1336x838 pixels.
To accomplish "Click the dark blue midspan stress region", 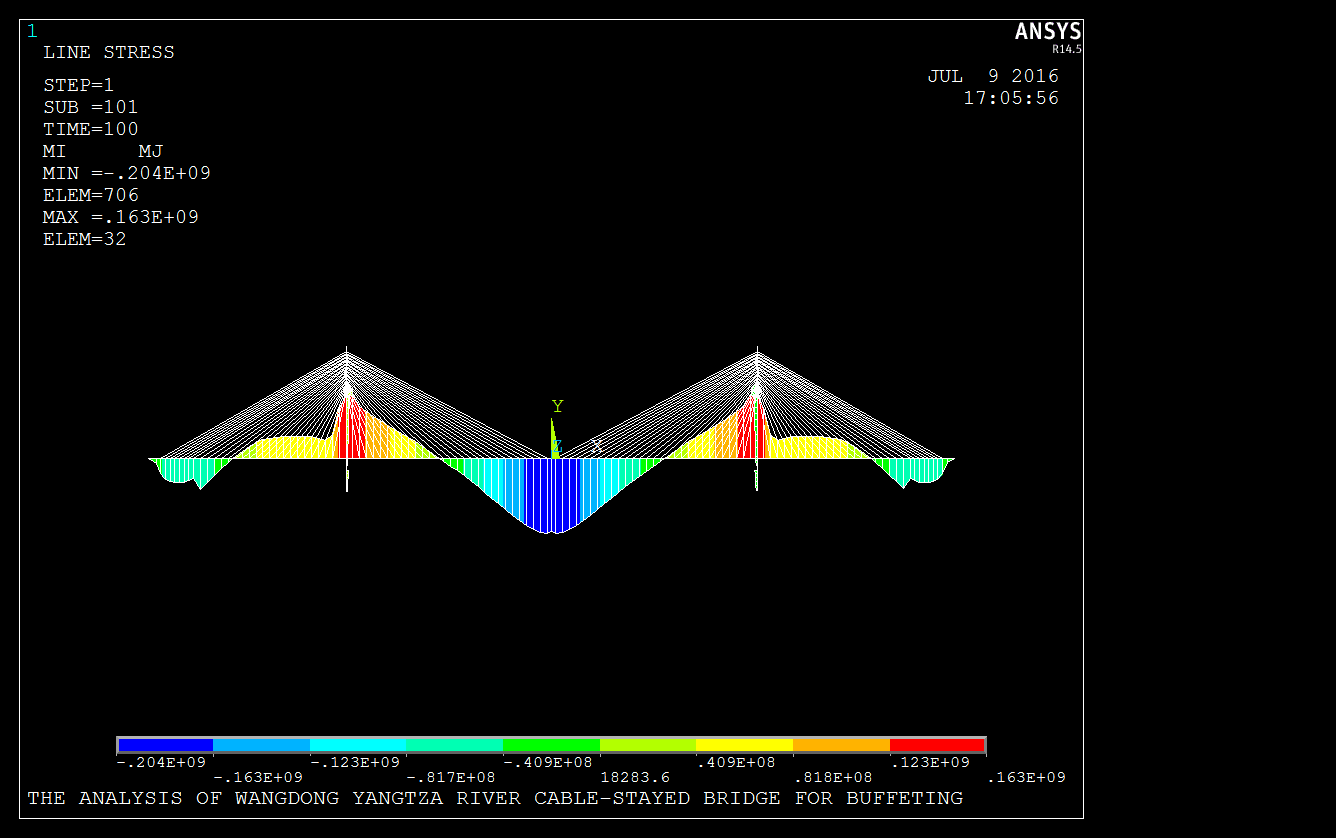I will pos(552,495).
